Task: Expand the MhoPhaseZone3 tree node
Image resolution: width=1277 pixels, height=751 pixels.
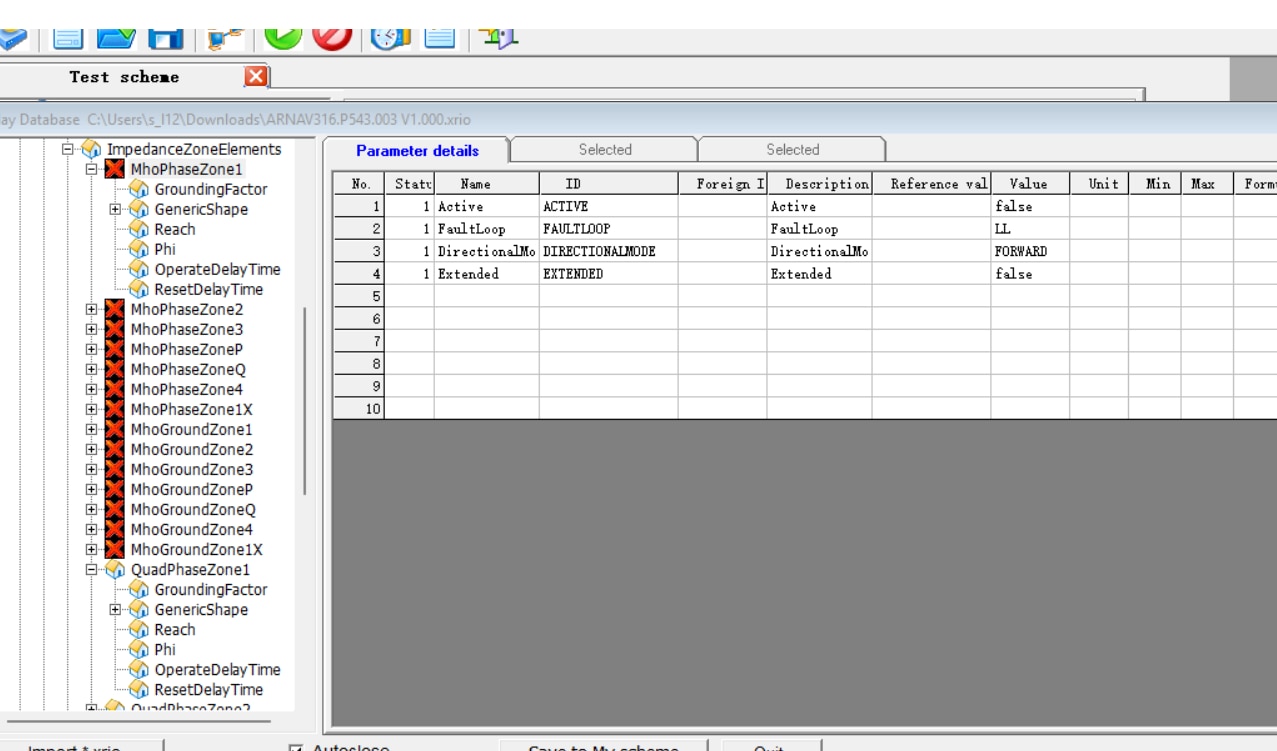Action: click(92, 329)
